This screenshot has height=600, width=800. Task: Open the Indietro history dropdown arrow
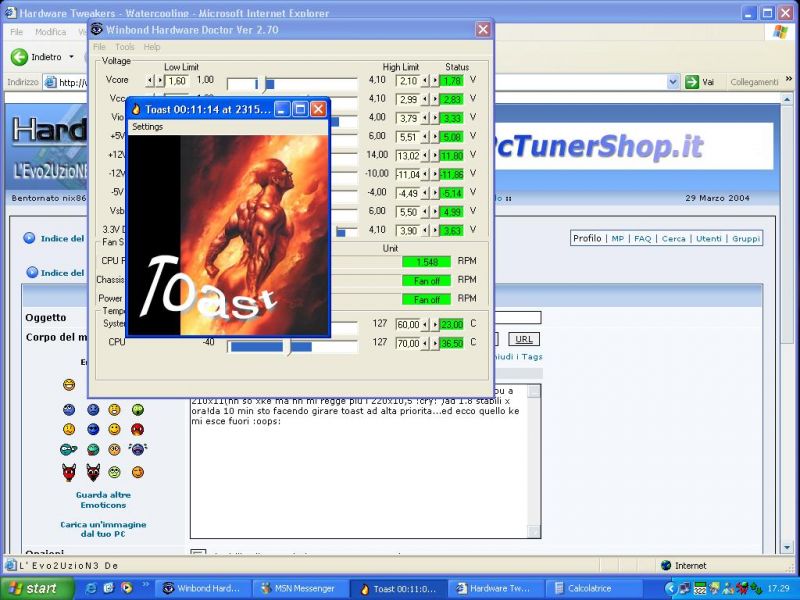(71, 57)
